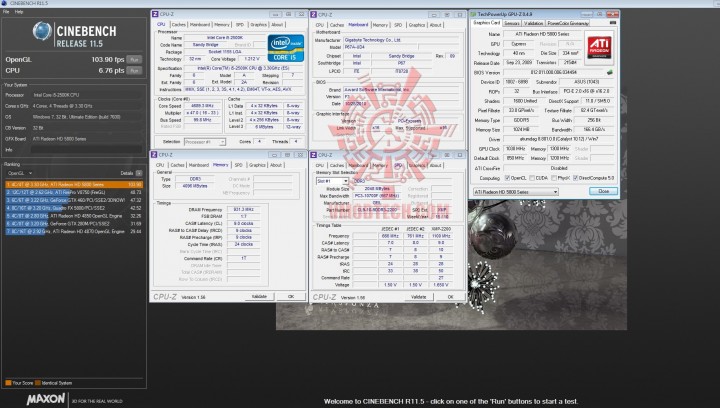Select ranking row 7 ATI Radeon HD 4870

[74, 231]
